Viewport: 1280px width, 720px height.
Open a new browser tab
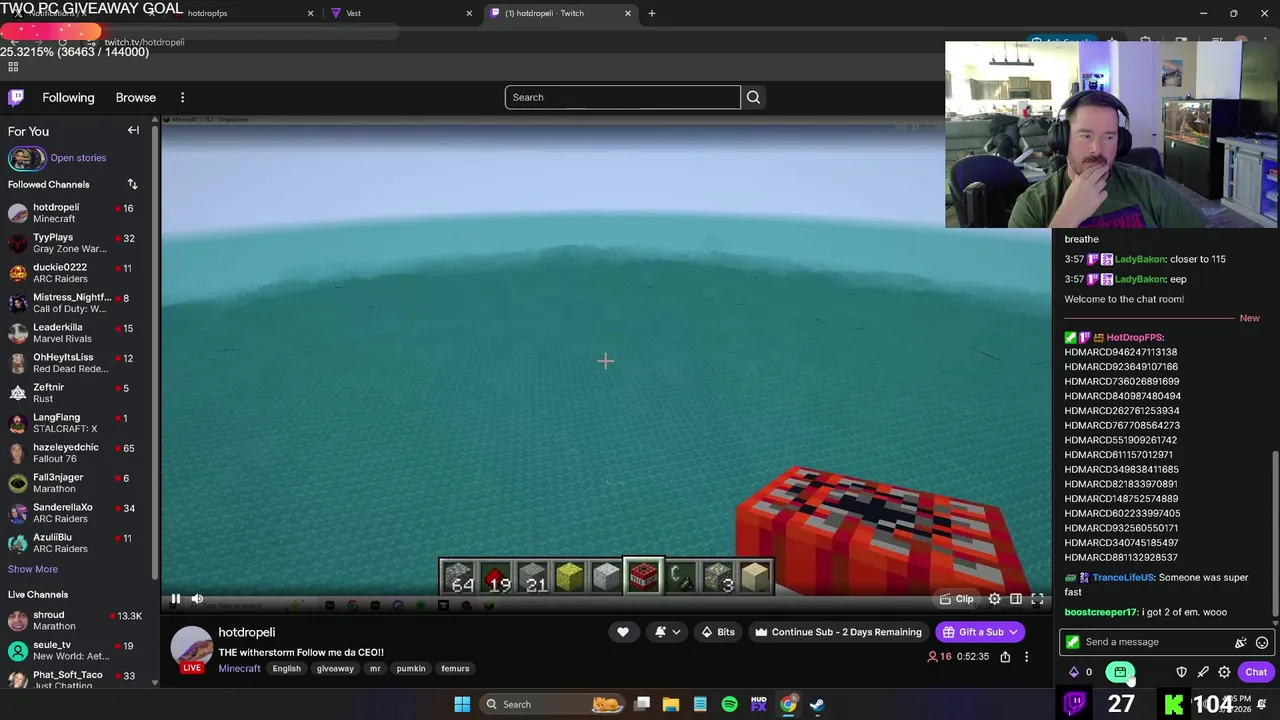(652, 13)
